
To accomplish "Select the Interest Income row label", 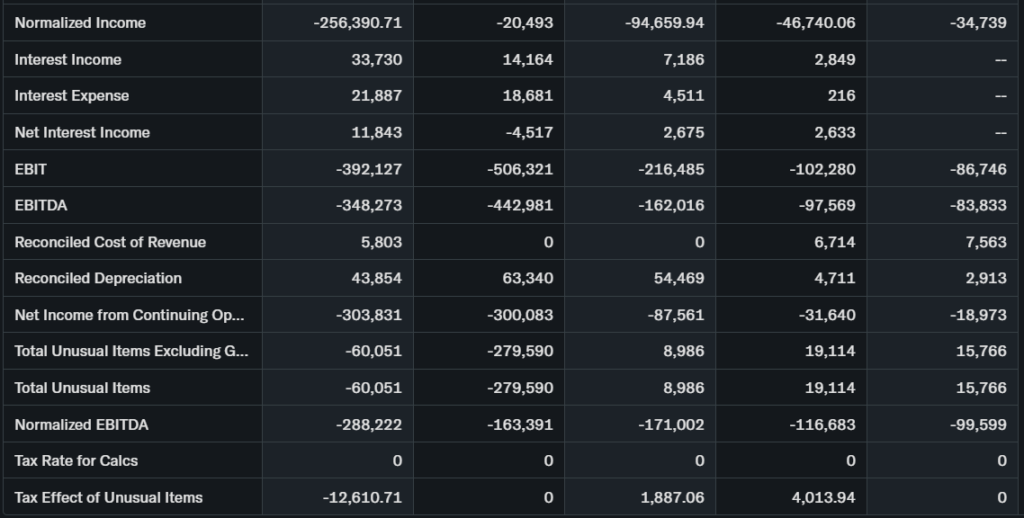I will pos(68,60).
